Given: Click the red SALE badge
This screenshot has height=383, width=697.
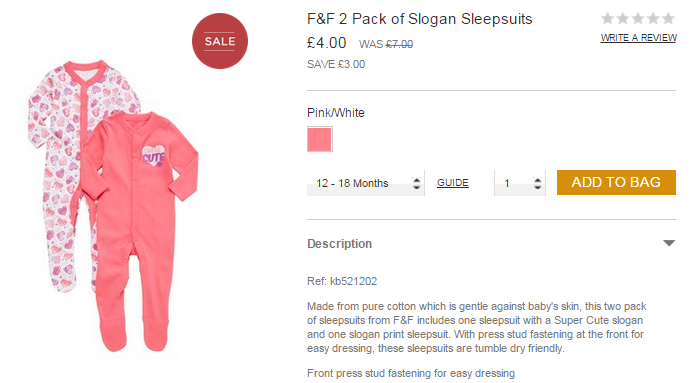Looking at the screenshot, I should (220, 41).
